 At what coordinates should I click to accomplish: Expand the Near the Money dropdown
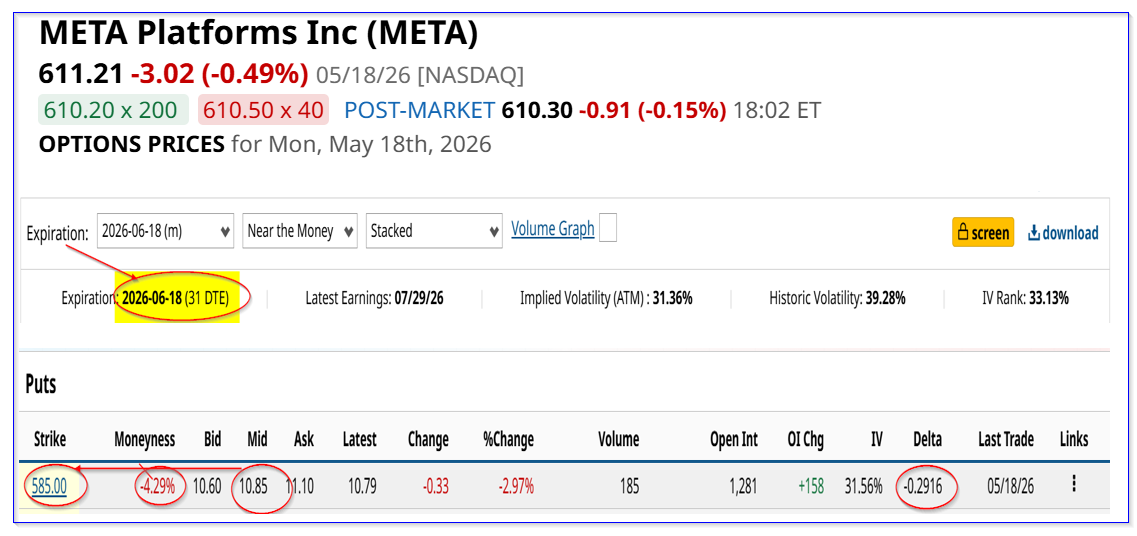pyautogui.click(x=300, y=231)
